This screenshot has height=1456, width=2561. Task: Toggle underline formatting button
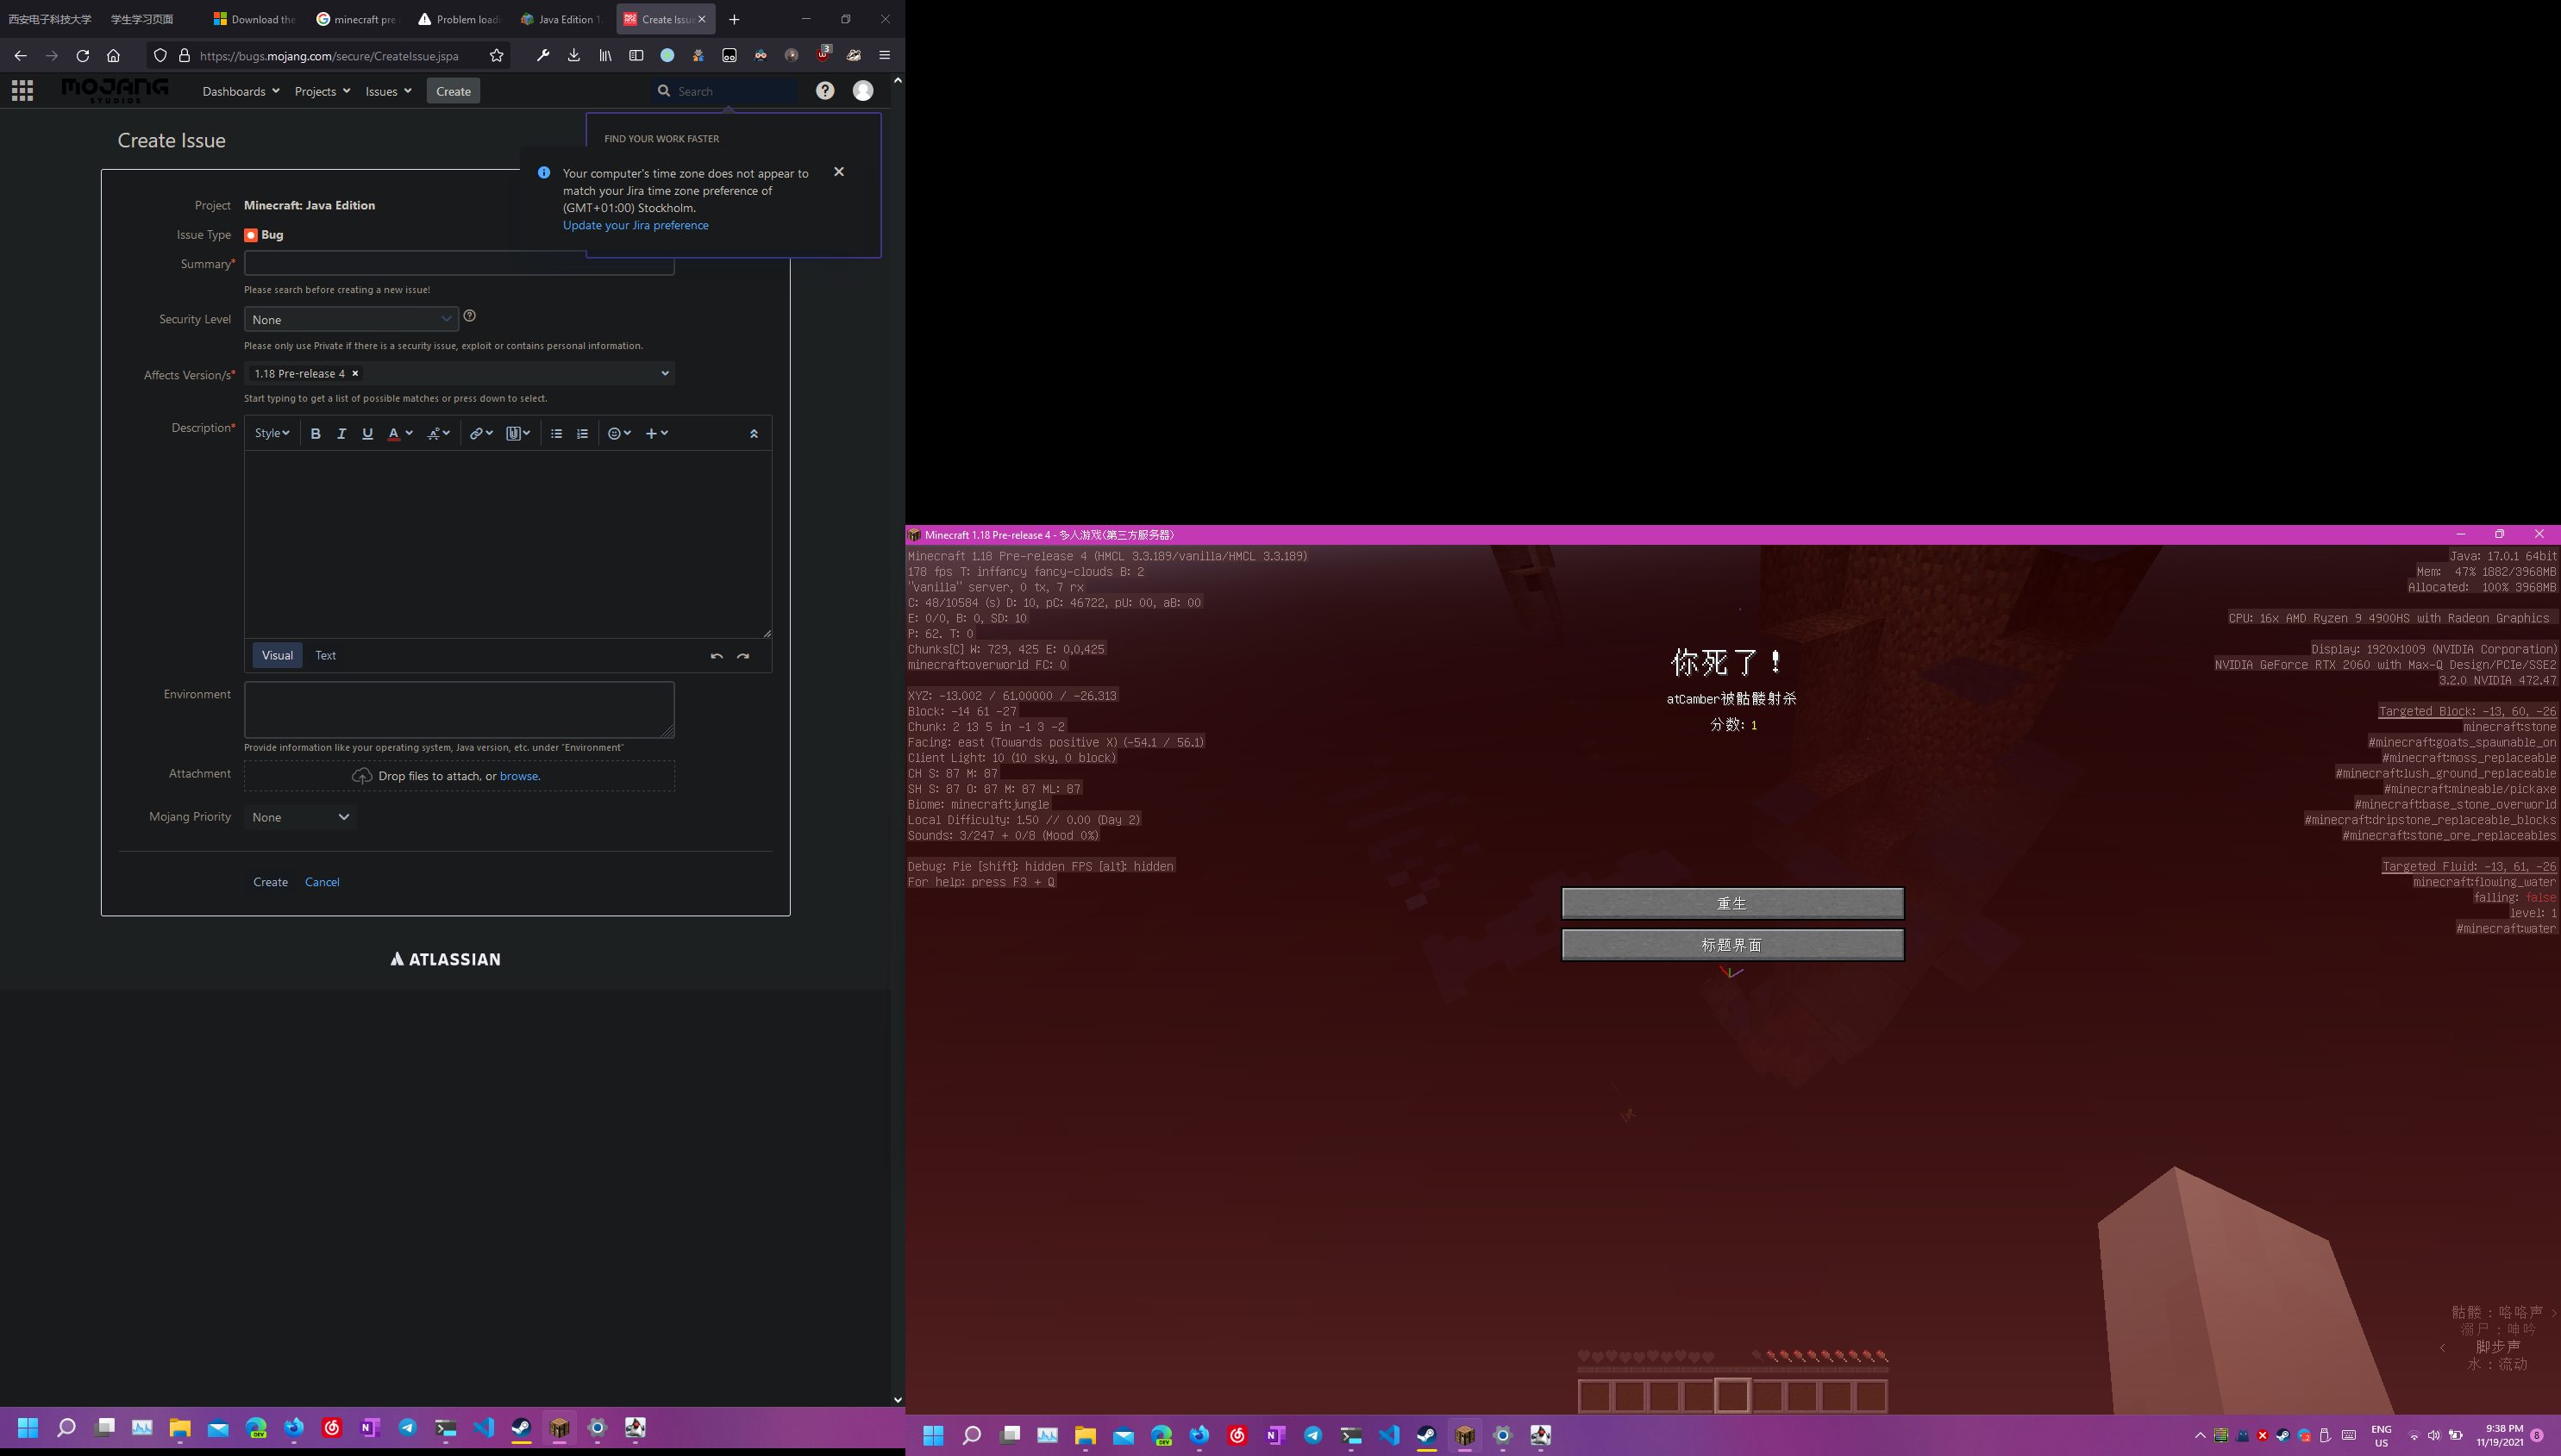(x=367, y=433)
